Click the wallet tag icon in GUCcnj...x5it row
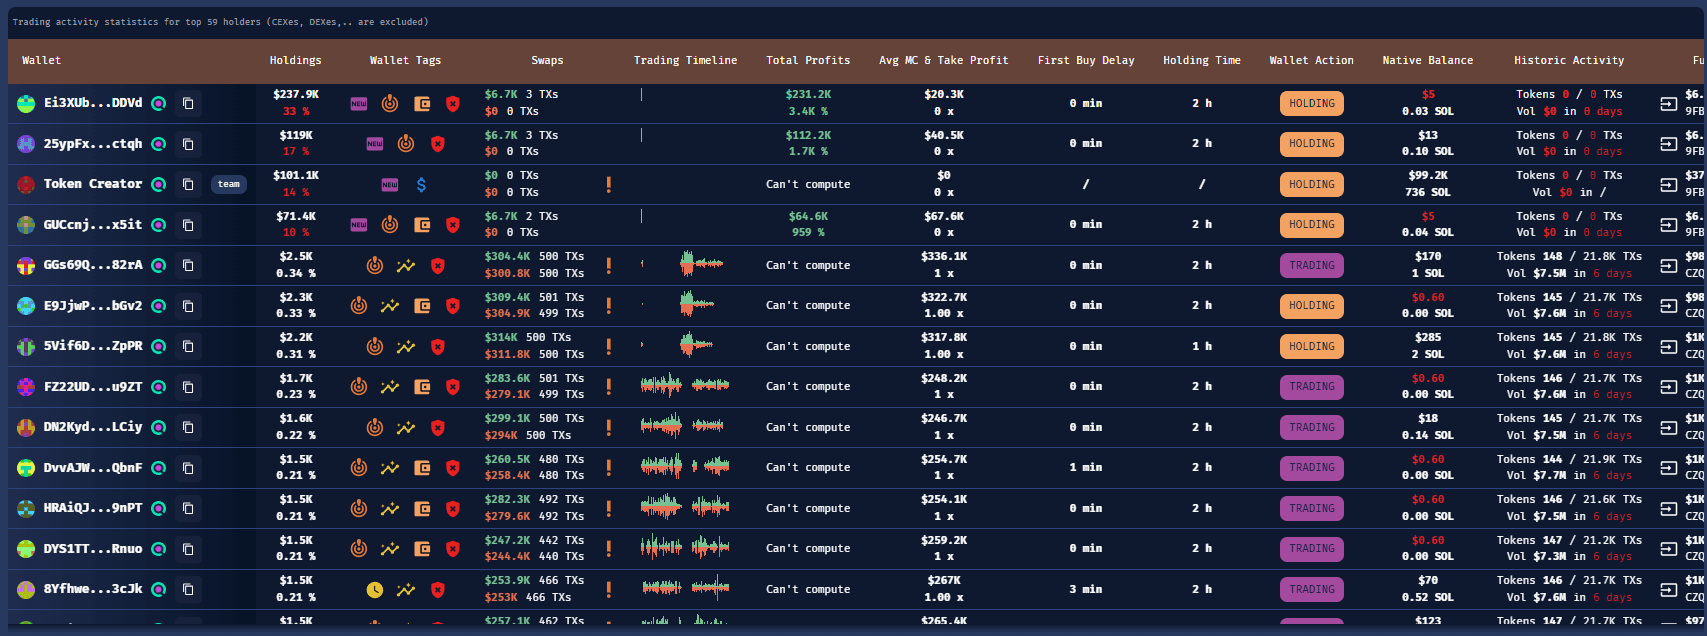Viewport: 1707px width, 636px height. pos(422,225)
